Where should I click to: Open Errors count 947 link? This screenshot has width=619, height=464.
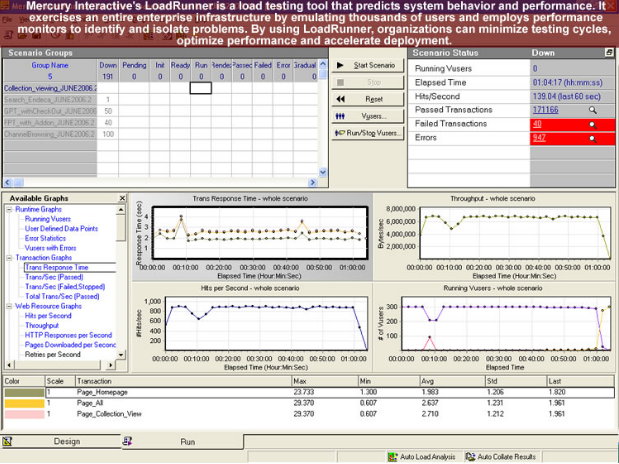(x=539, y=138)
